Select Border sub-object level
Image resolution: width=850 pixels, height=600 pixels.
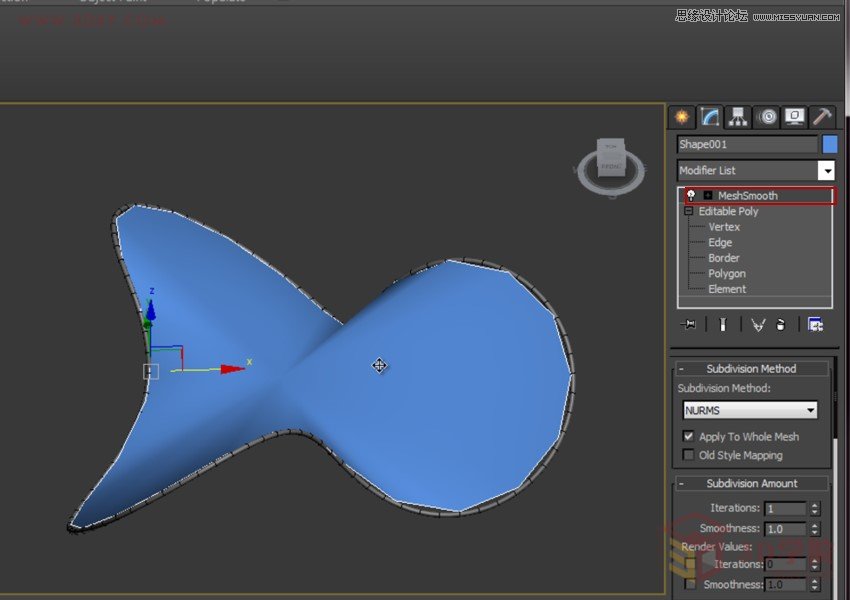(724, 258)
